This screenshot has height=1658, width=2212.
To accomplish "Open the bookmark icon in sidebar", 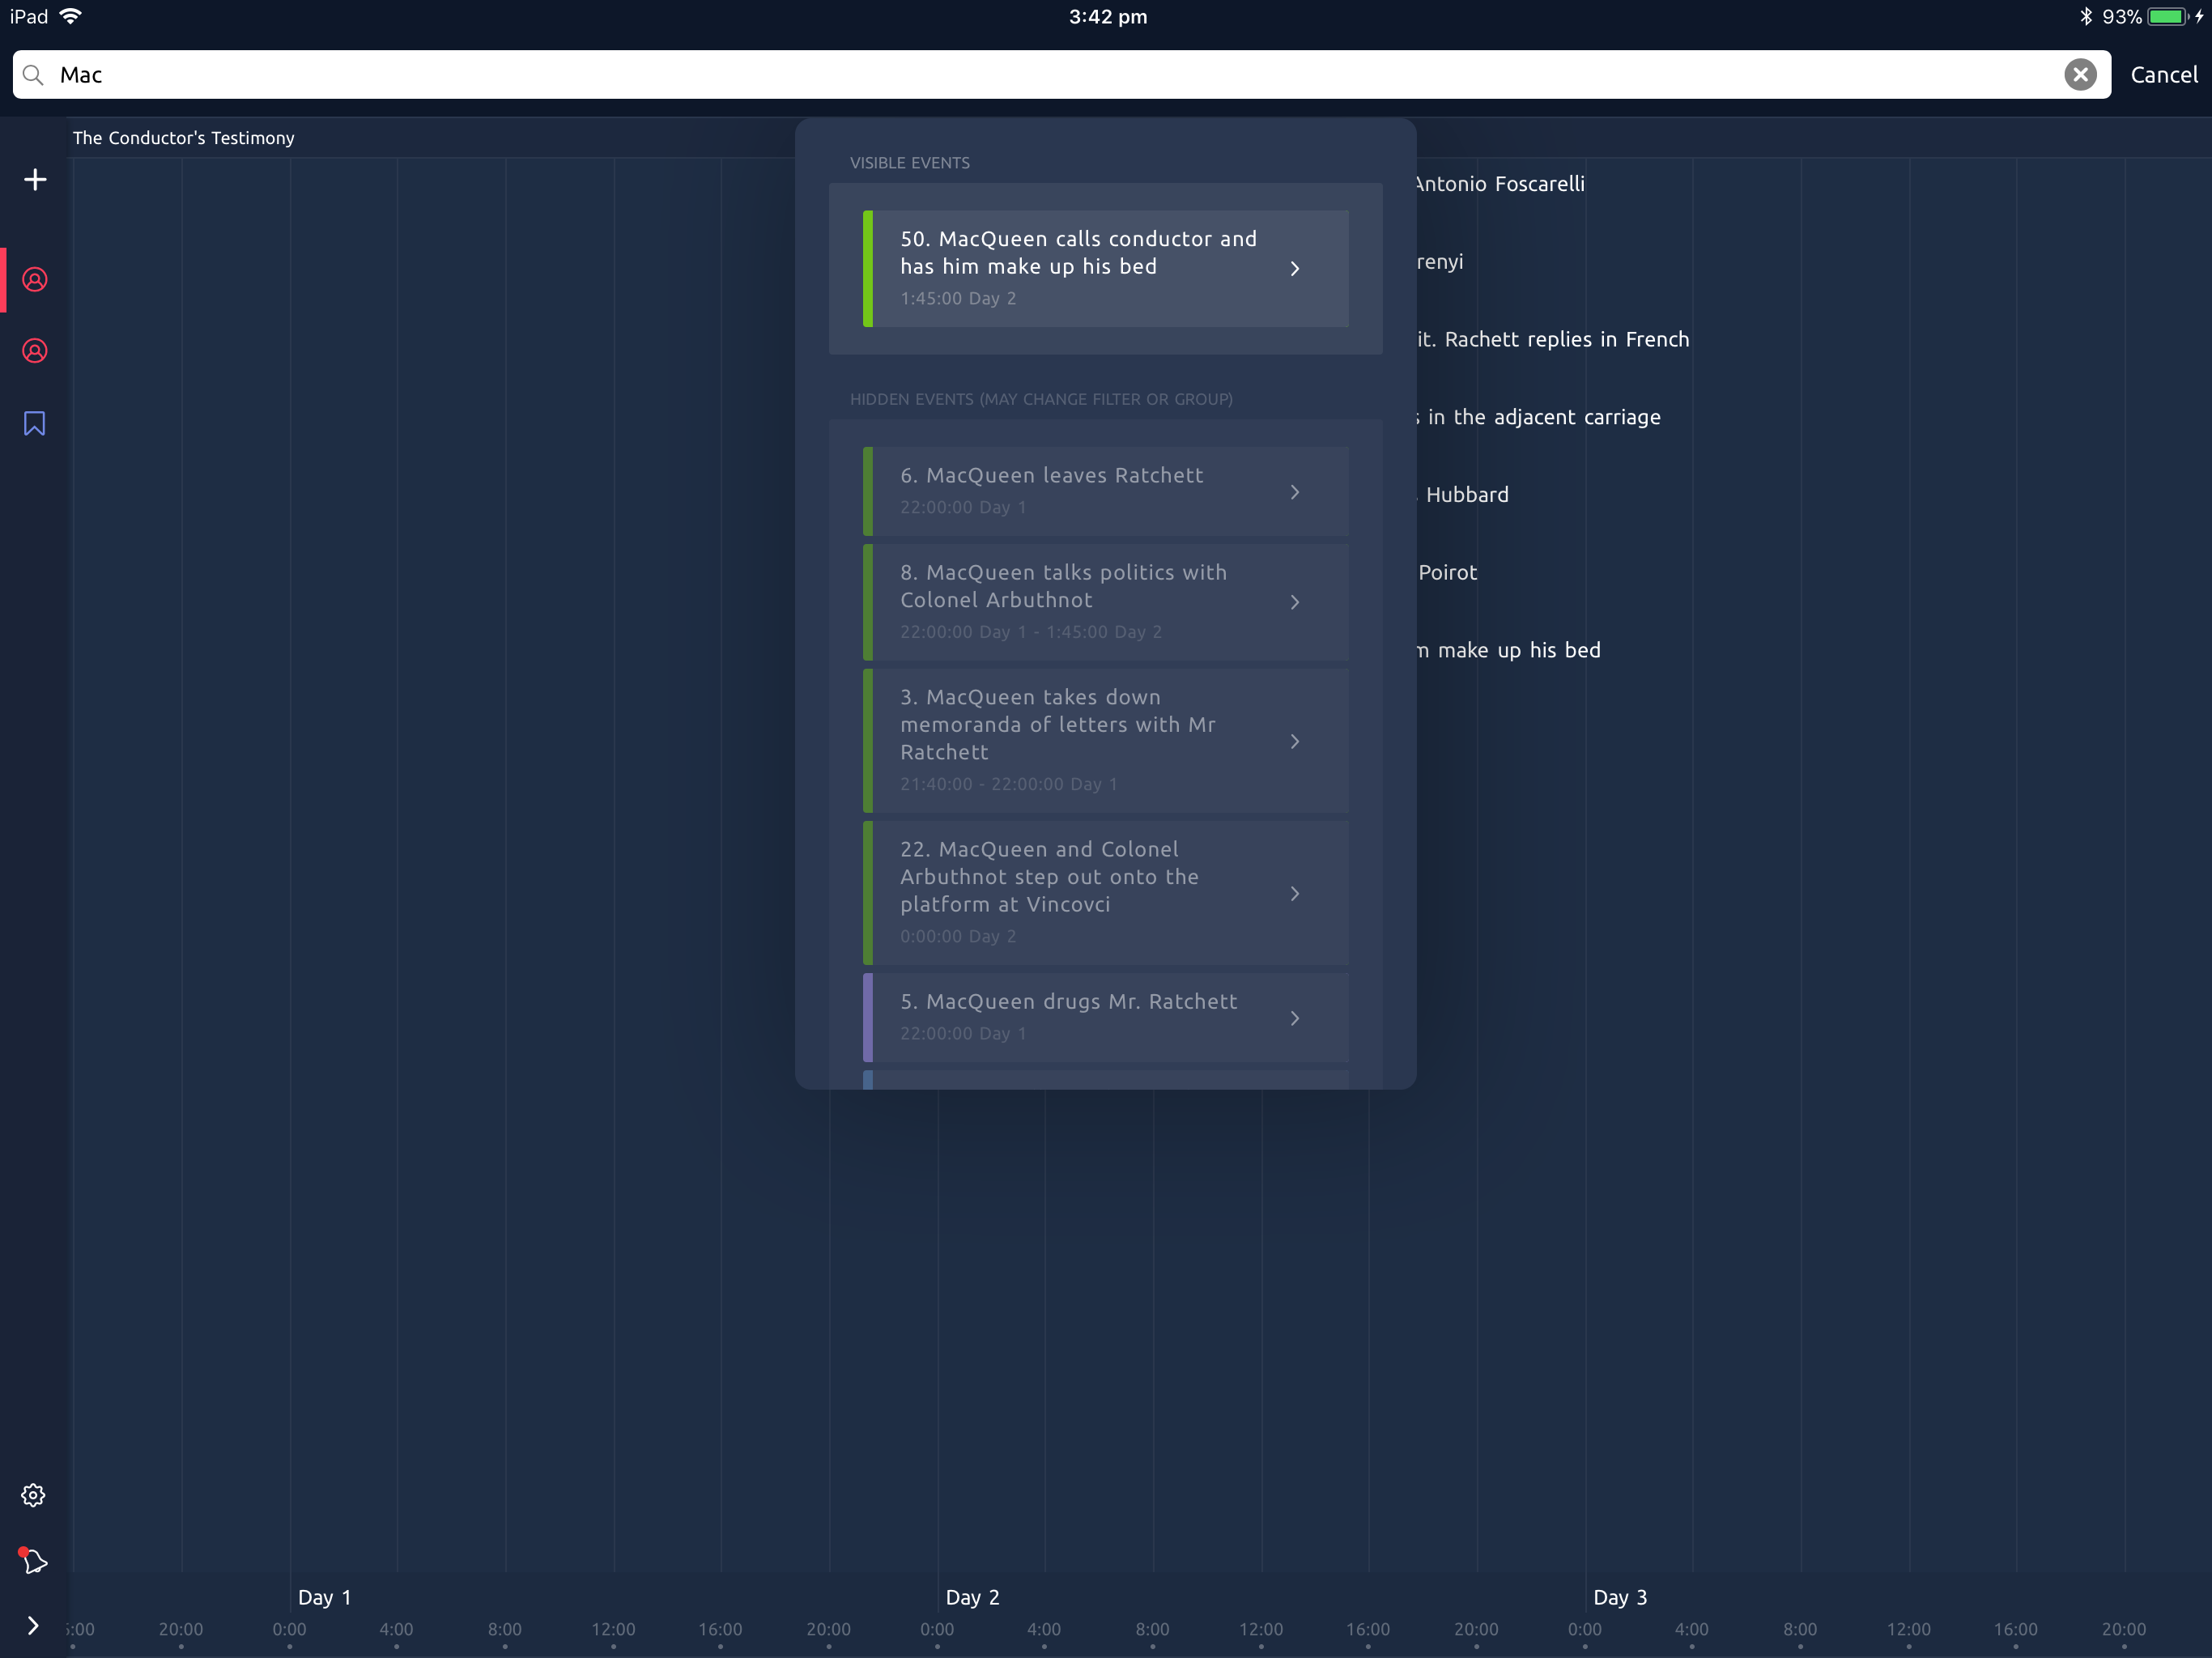I will coord(35,424).
